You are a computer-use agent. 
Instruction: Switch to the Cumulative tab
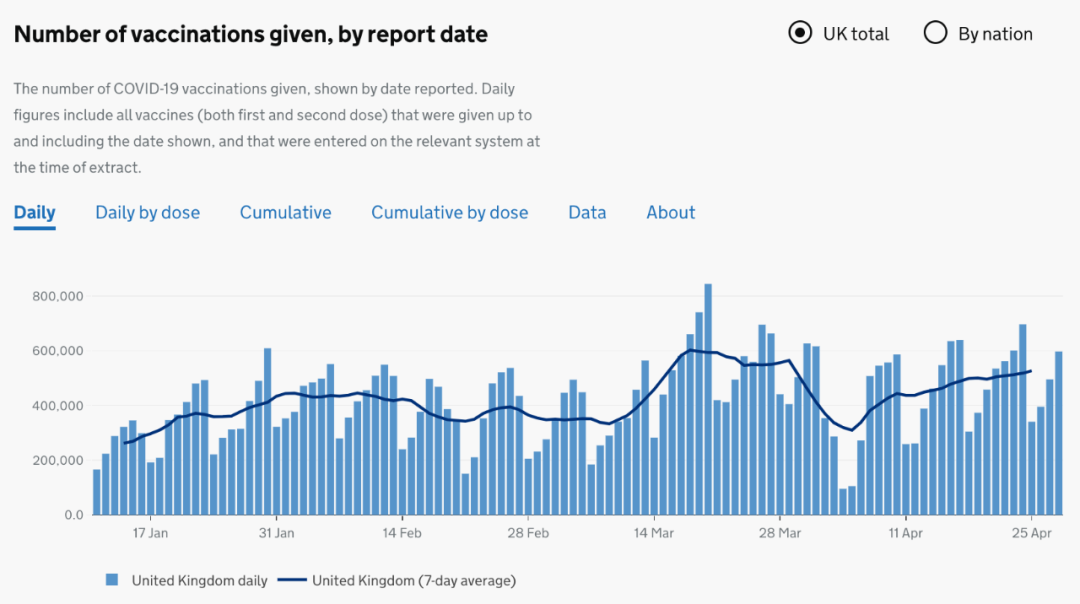285,213
